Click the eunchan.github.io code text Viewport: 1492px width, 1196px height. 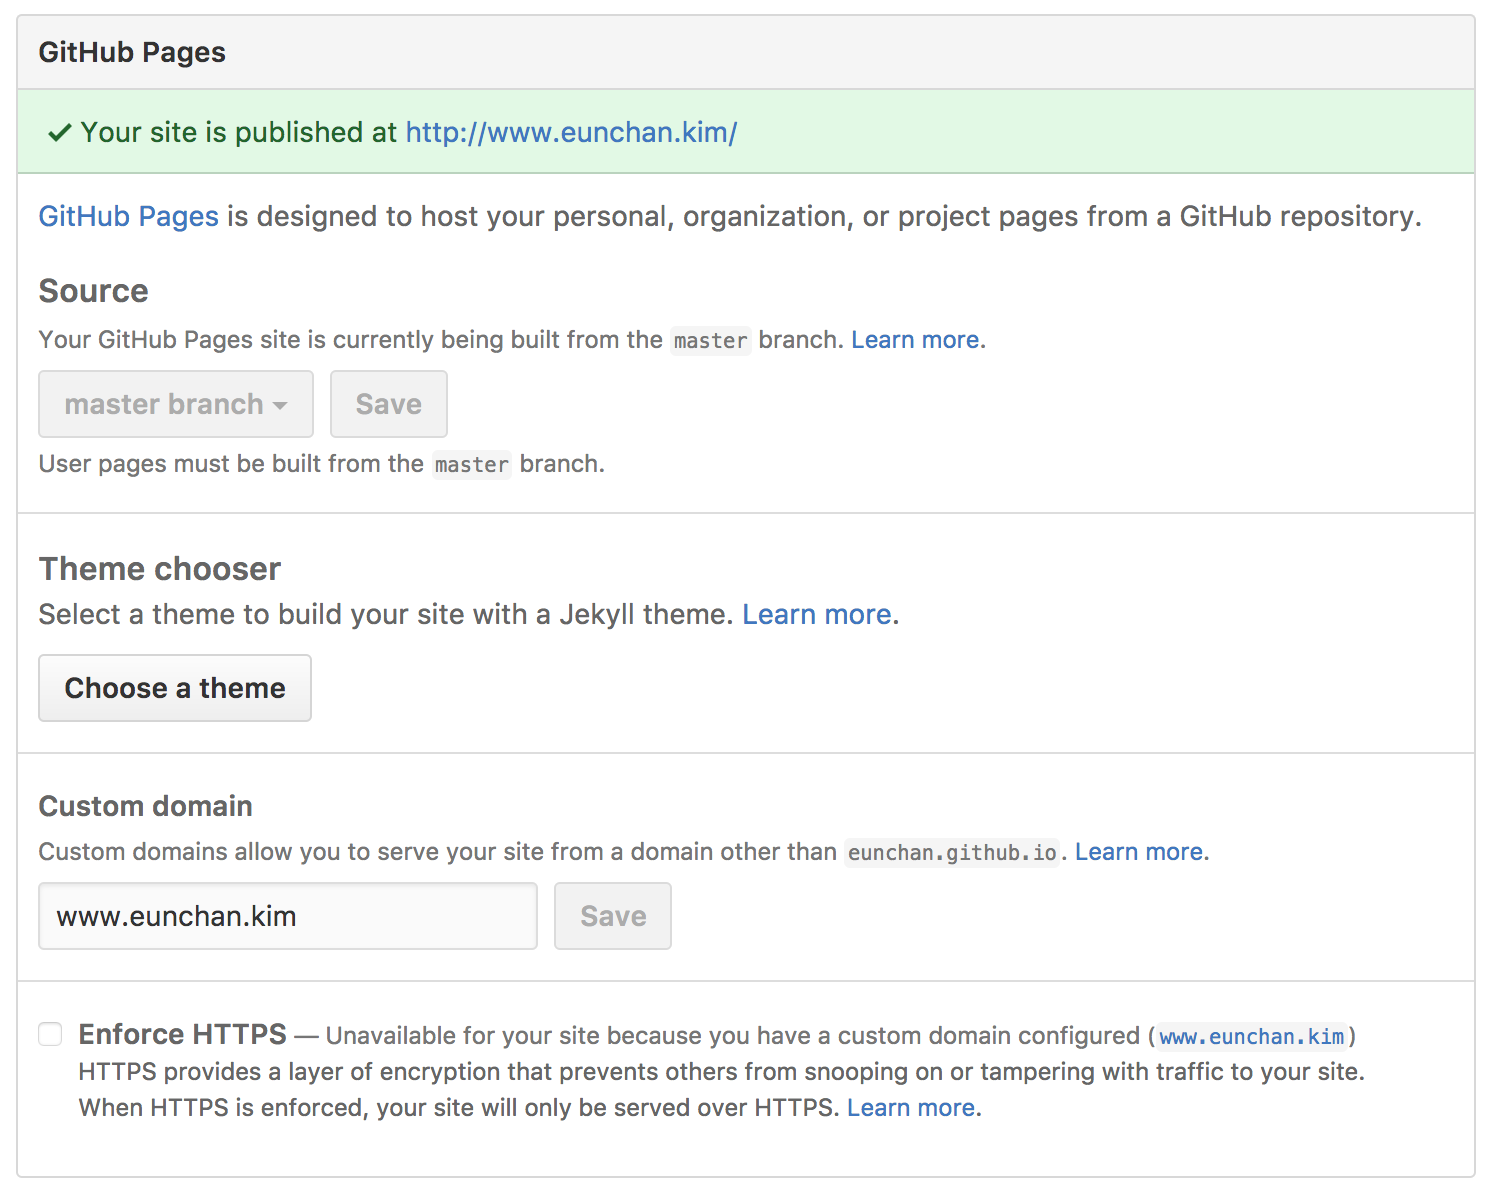click(952, 853)
